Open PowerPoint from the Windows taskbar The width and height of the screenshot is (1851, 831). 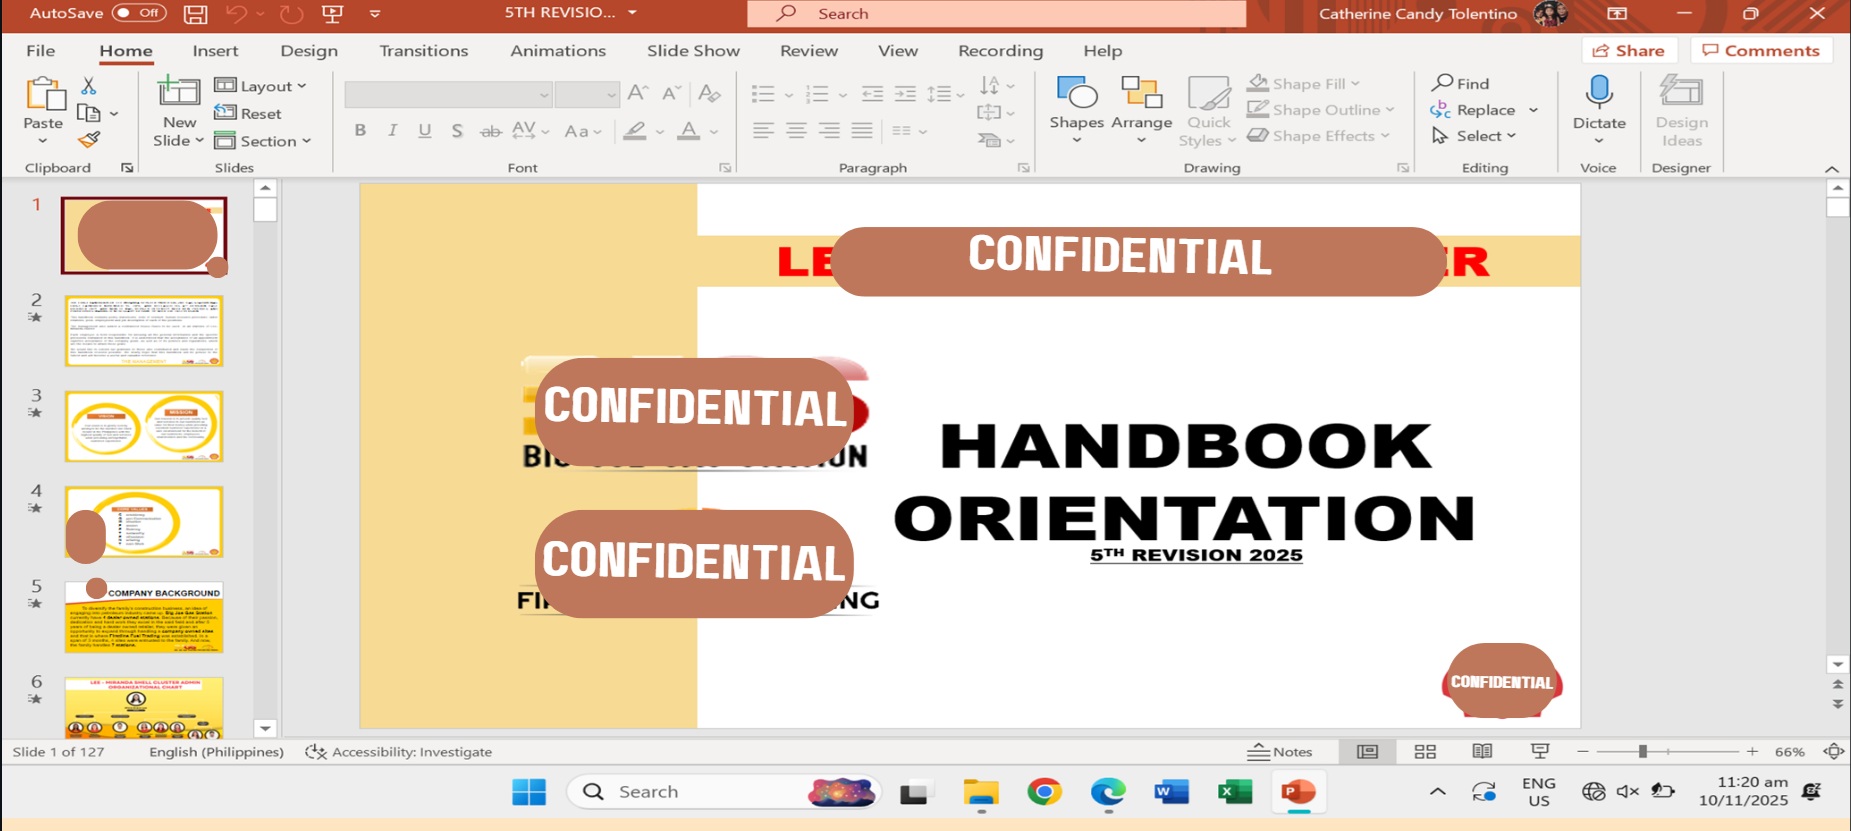[x=1297, y=793]
